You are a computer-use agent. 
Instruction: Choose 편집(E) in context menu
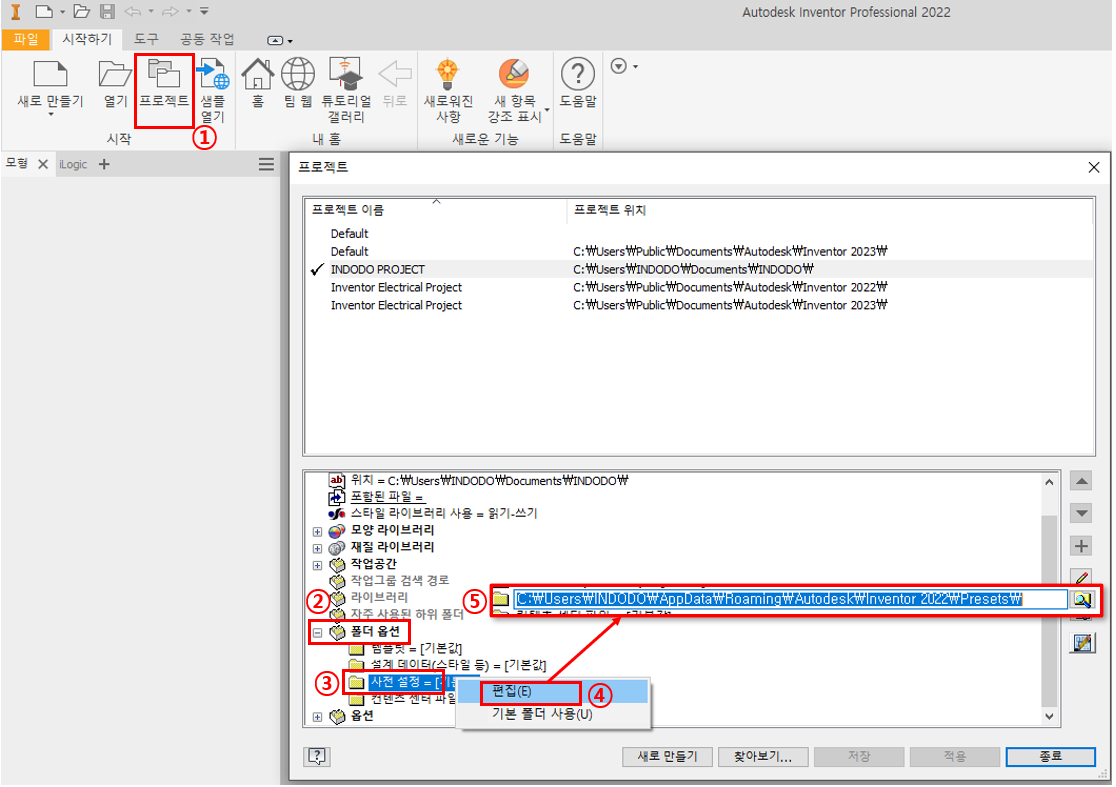click(x=552, y=692)
